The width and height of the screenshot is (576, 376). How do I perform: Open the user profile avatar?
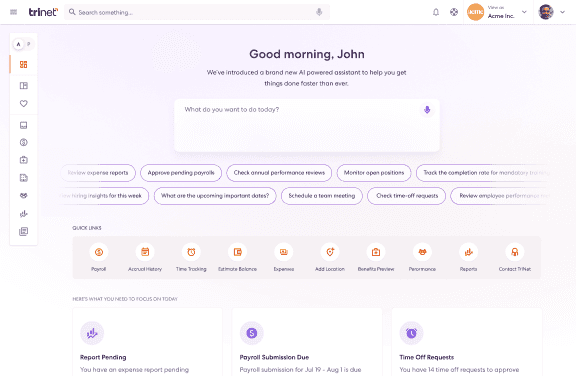(x=546, y=12)
